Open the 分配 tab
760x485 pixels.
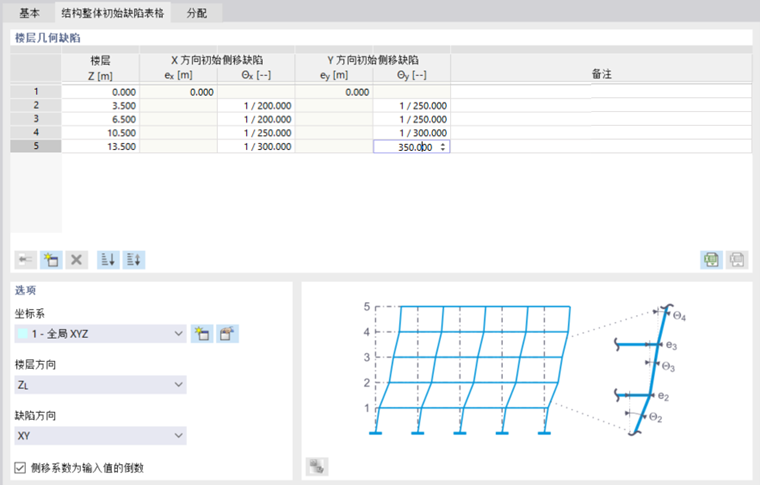coord(197,13)
